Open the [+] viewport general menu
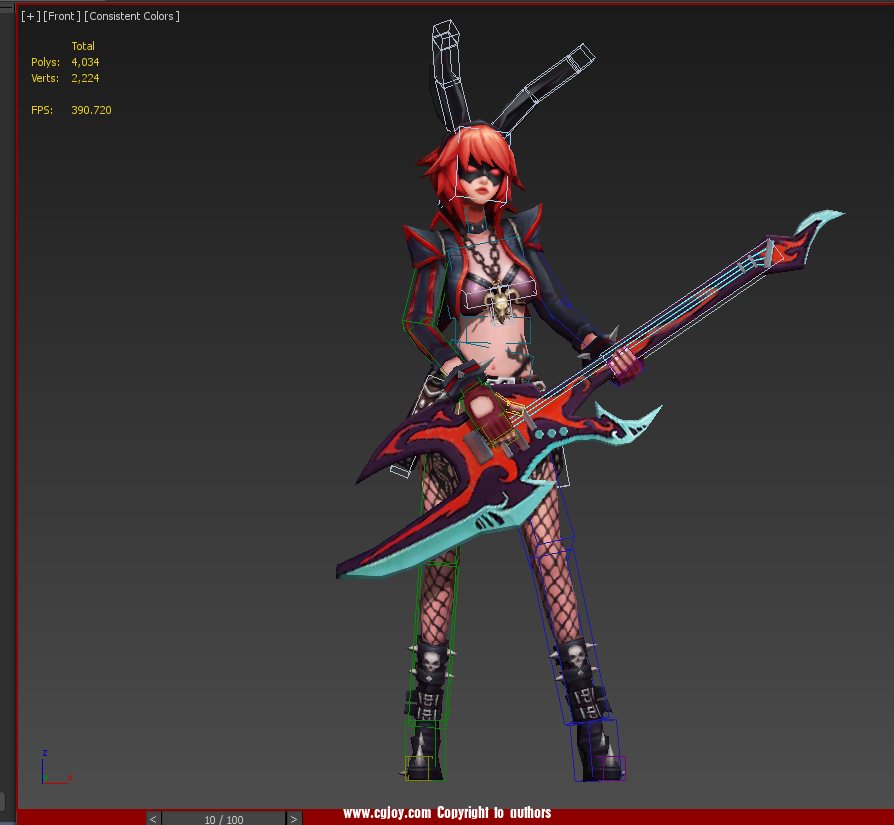894x825 pixels. point(31,16)
